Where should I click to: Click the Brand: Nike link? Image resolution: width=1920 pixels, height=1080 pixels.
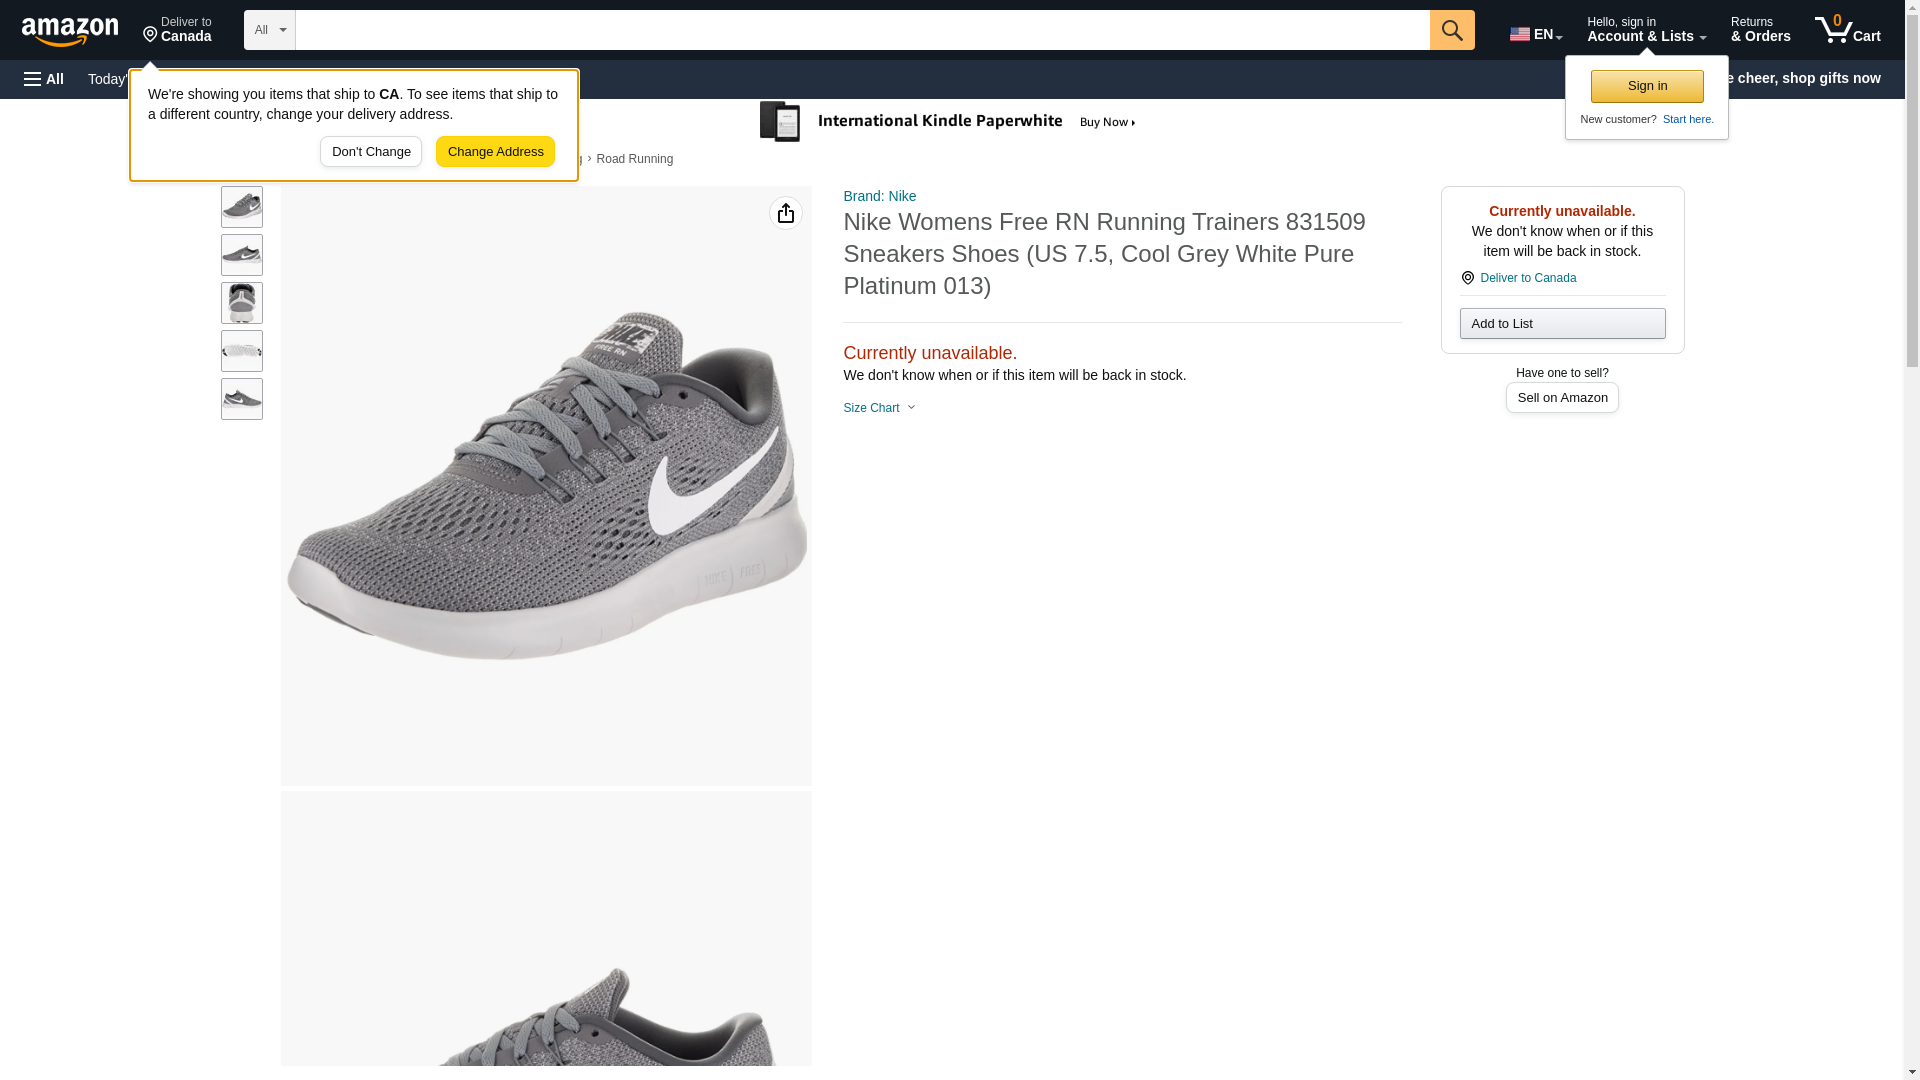[x=879, y=196]
